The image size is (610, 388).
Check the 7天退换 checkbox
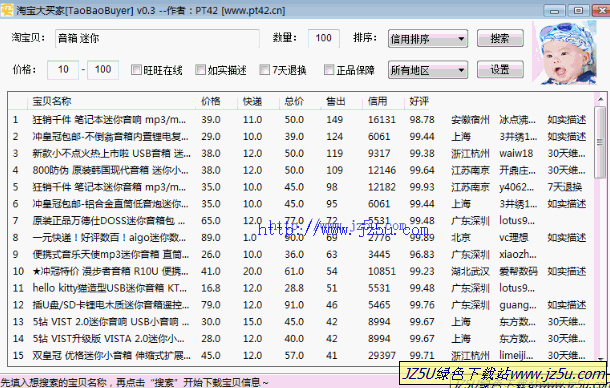pyautogui.click(x=265, y=70)
